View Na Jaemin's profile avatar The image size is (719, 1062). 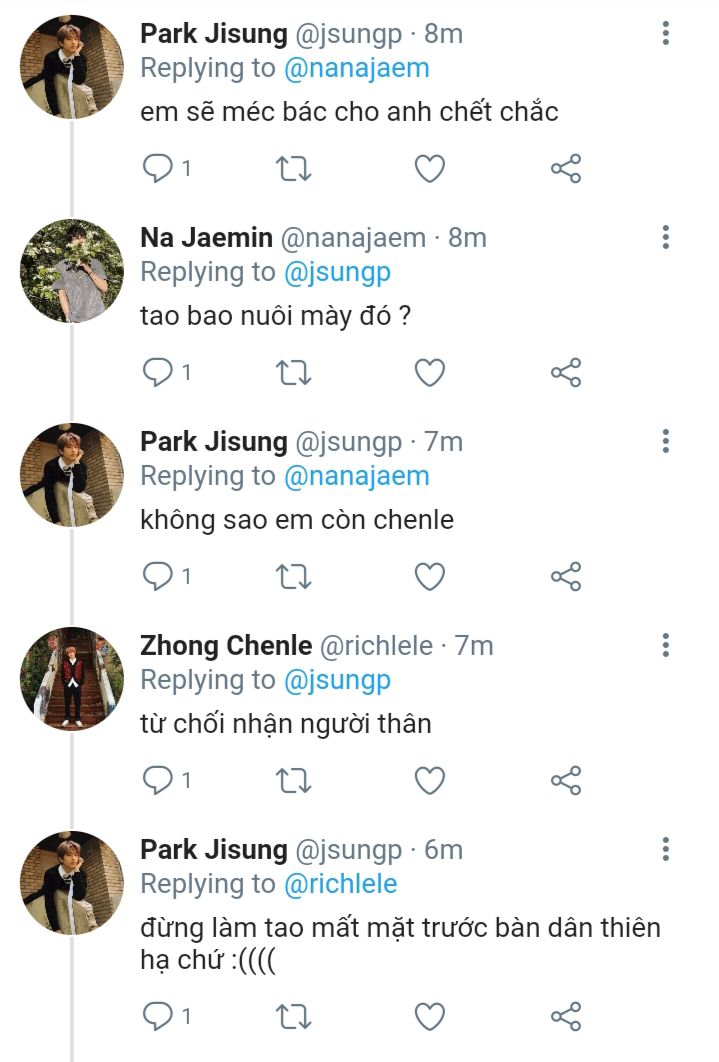point(72,270)
